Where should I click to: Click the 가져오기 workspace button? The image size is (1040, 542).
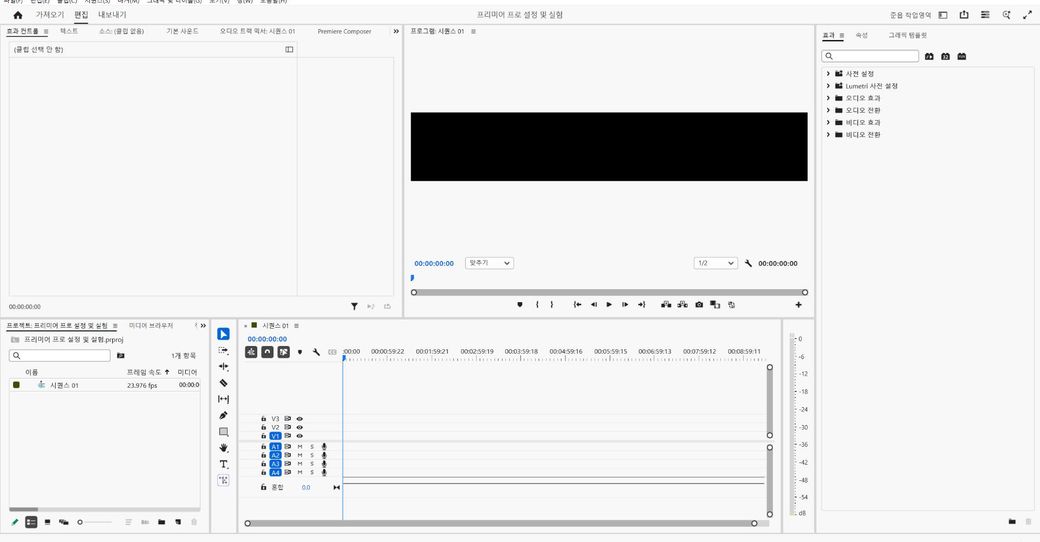[x=50, y=15]
